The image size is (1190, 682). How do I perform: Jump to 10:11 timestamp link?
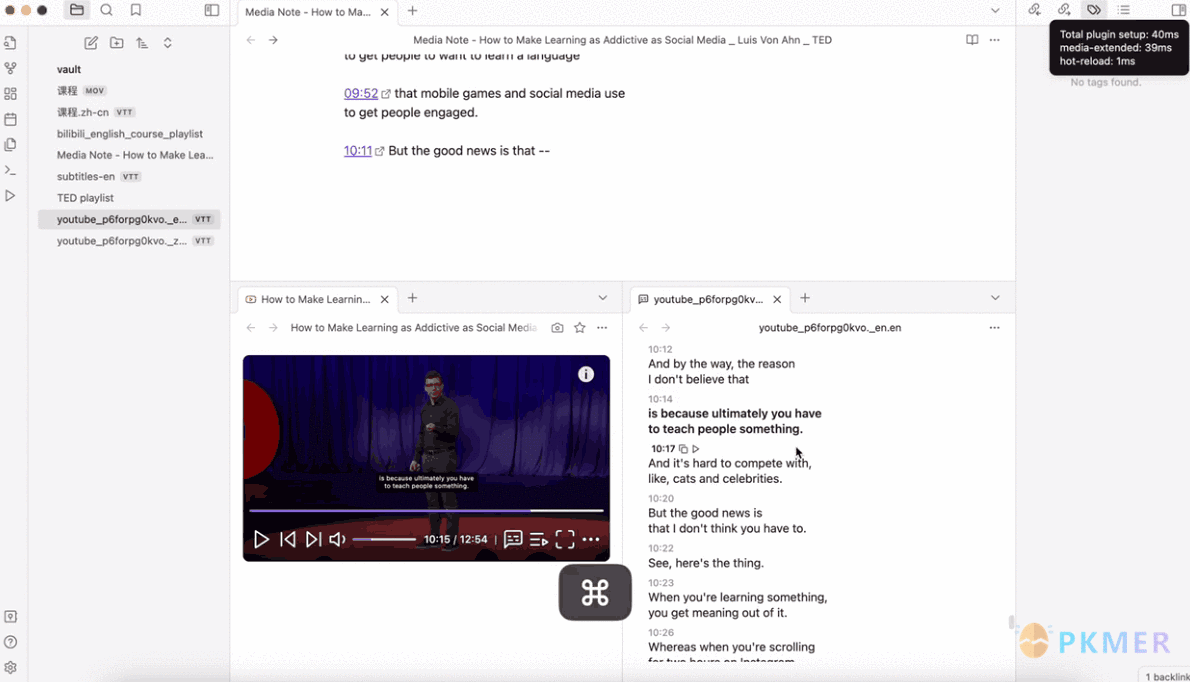tap(357, 150)
